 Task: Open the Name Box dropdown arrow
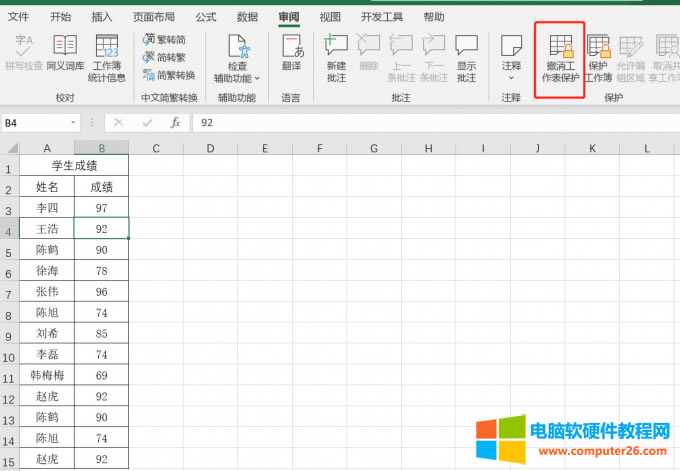click(x=73, y=123)
